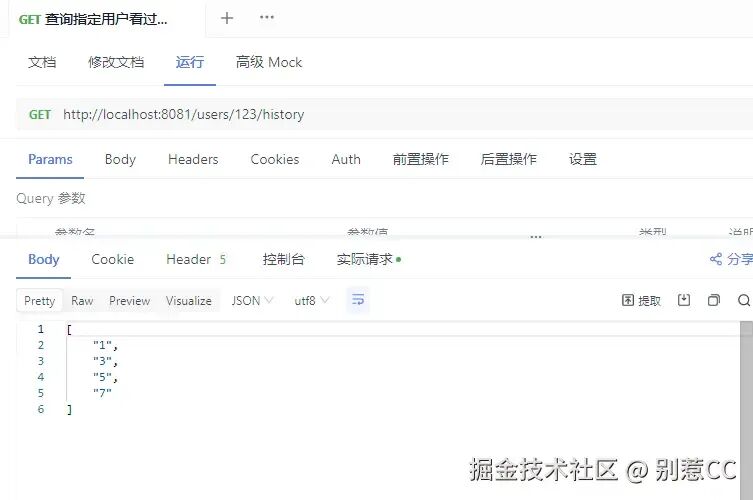Click the response vertical scrollbar
The width and height of the screenshot is (753, 500).
(746, 411)
